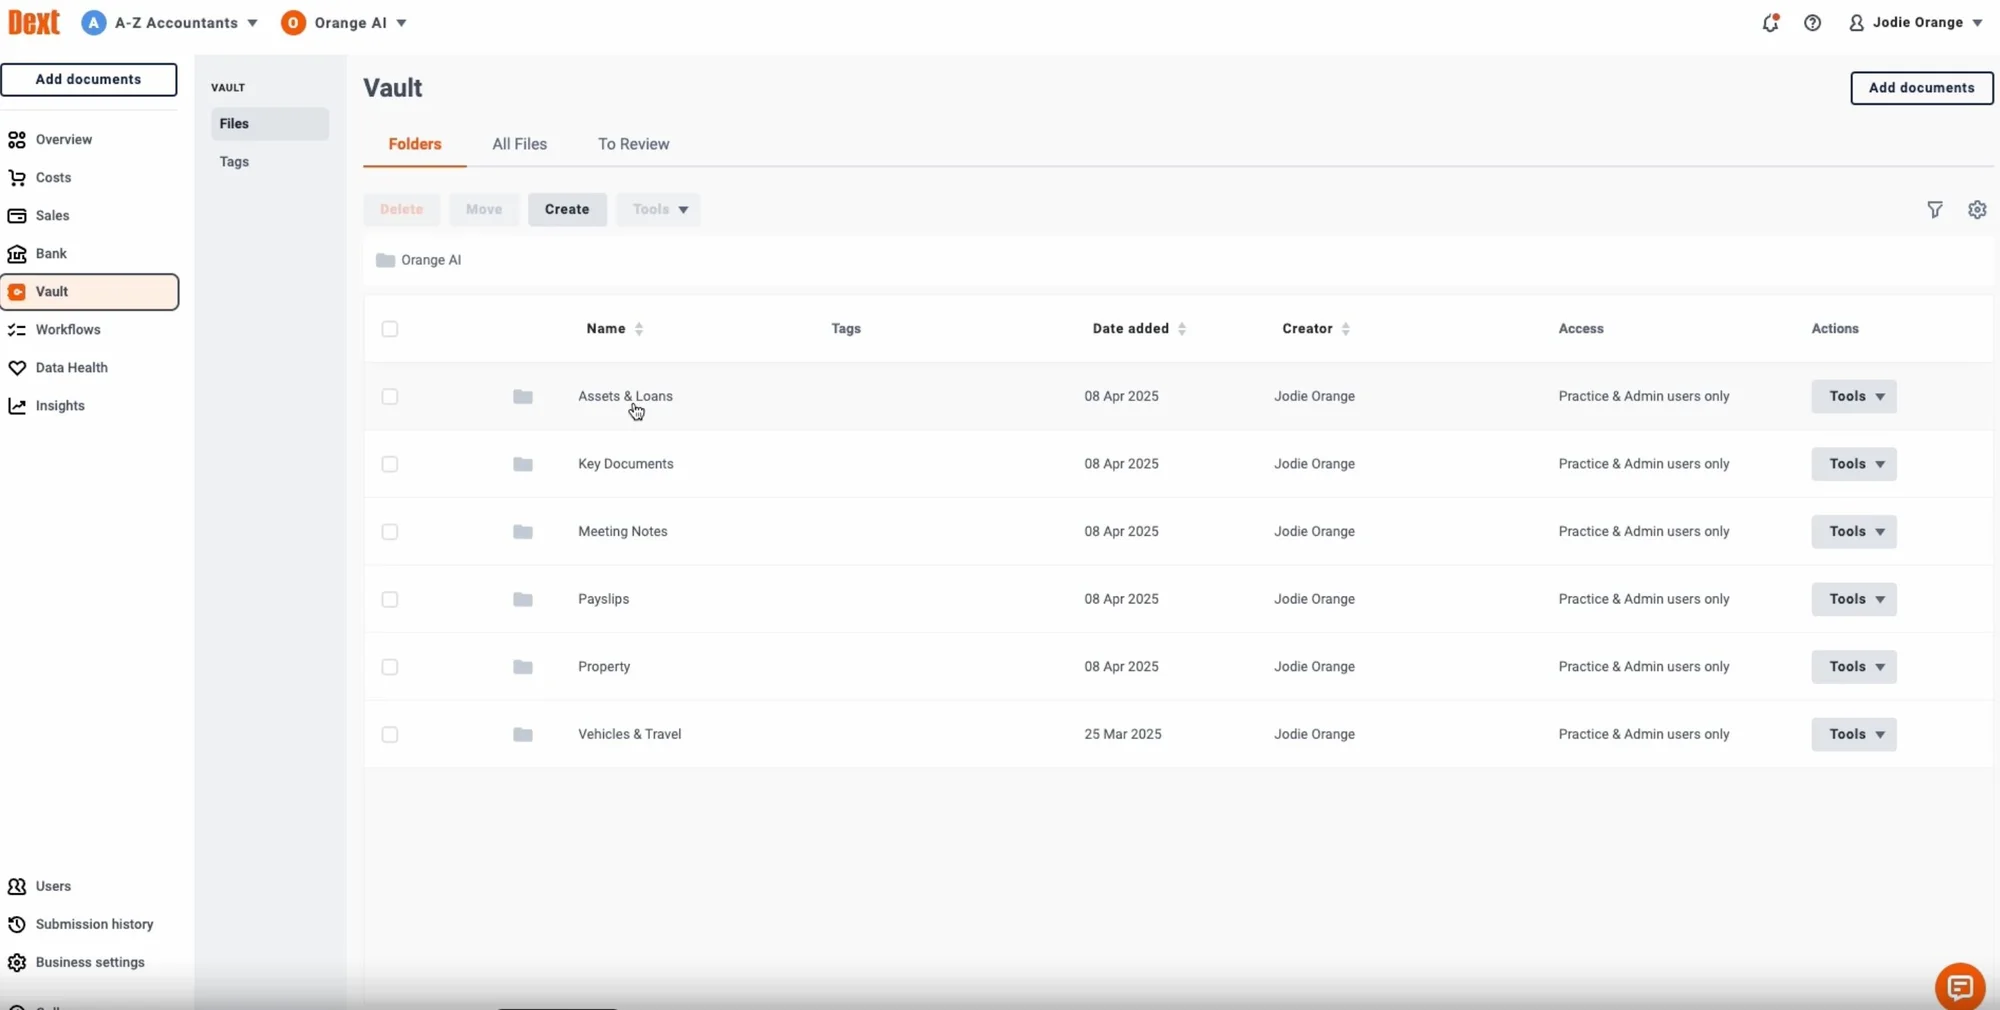Go to Workflows in the sidebar
2000x1010 pixels.
68,330
